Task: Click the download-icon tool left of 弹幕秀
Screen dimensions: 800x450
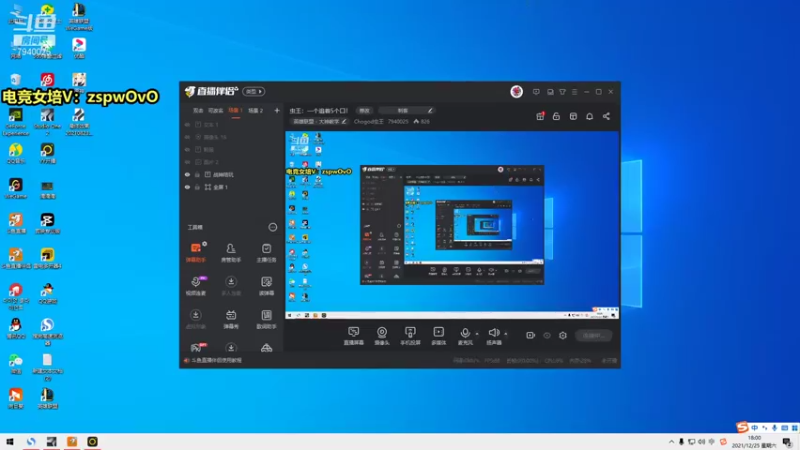Action: [x=195, y=319]
